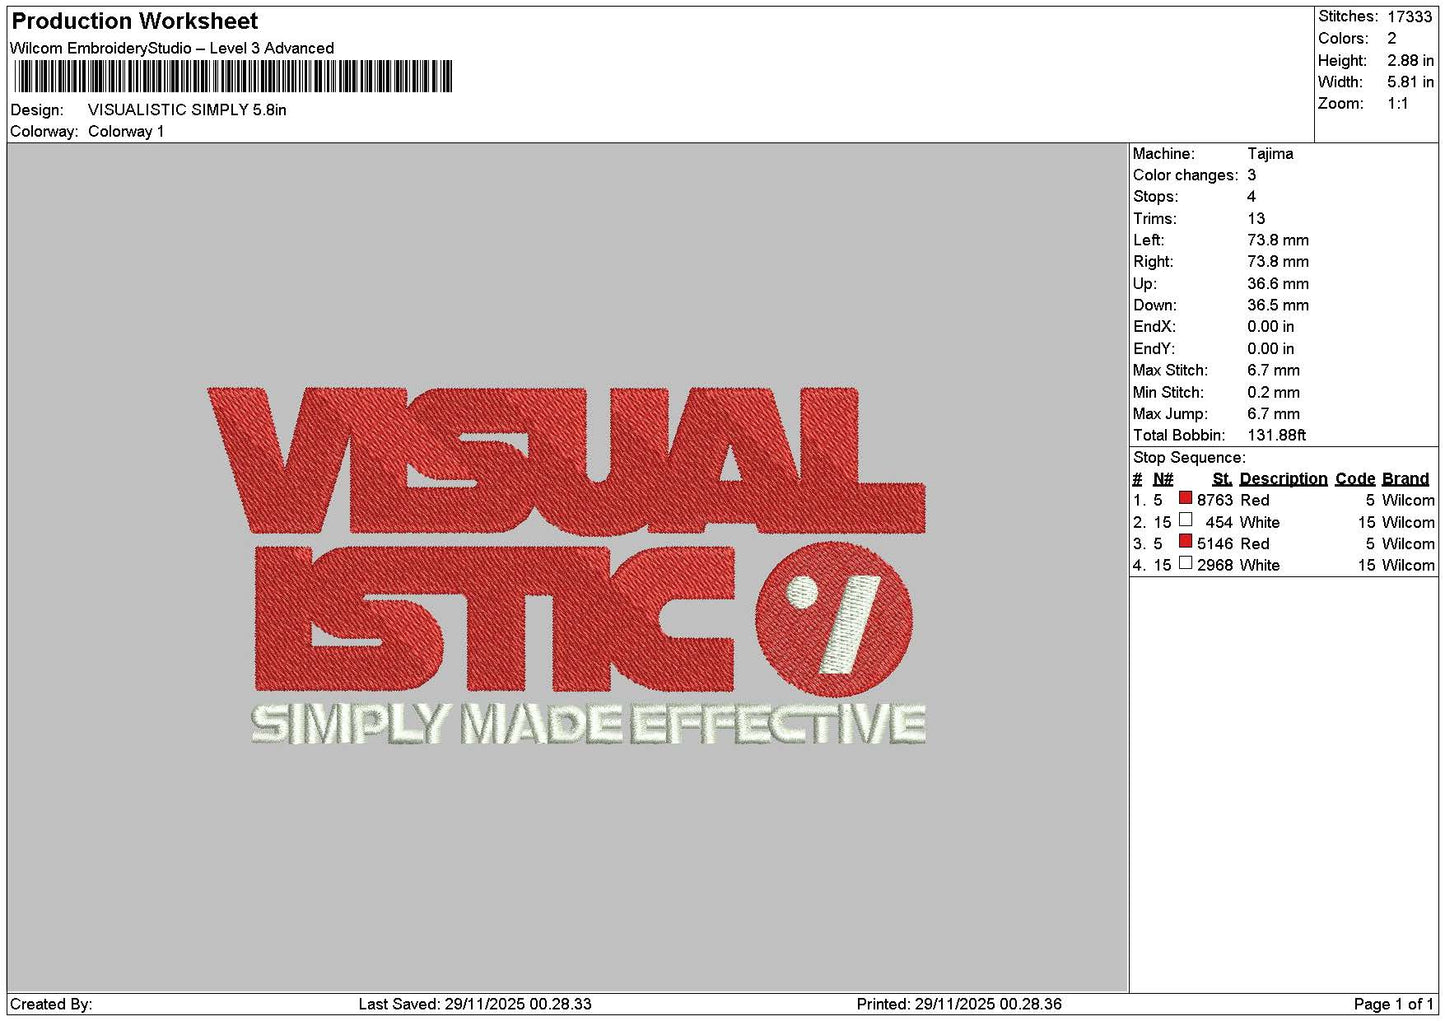Click the Stops value '4'
The height and width of the screenshot is (1021, 1445).
coord(1252,197)
